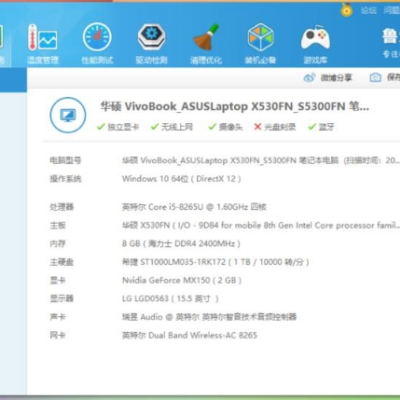
Task: Open the 游戏库 gamepad icon
Action: tap(315, 43)
